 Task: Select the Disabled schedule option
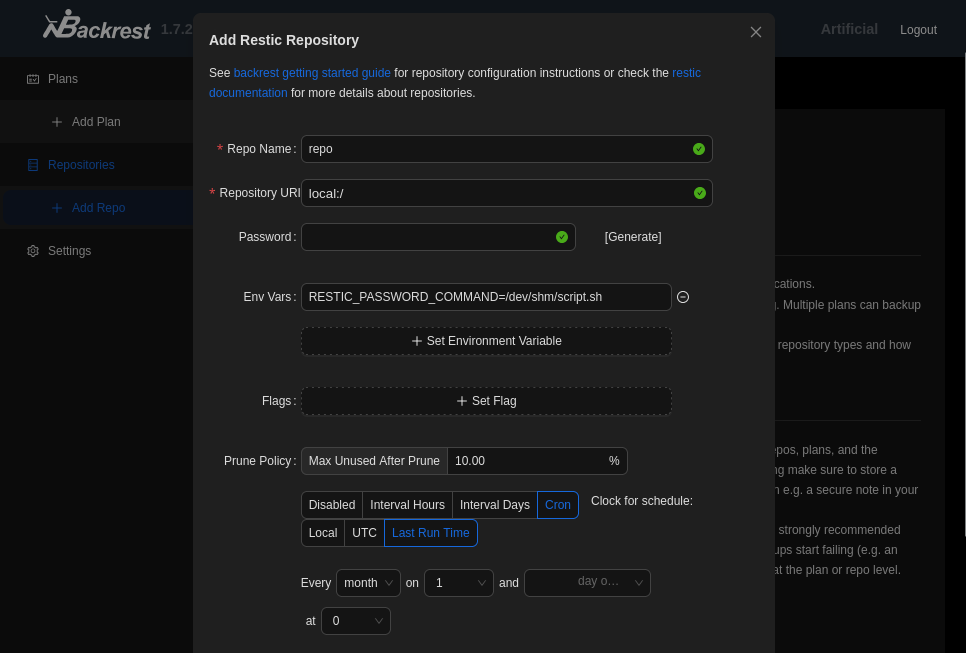(x=332, y=505)
